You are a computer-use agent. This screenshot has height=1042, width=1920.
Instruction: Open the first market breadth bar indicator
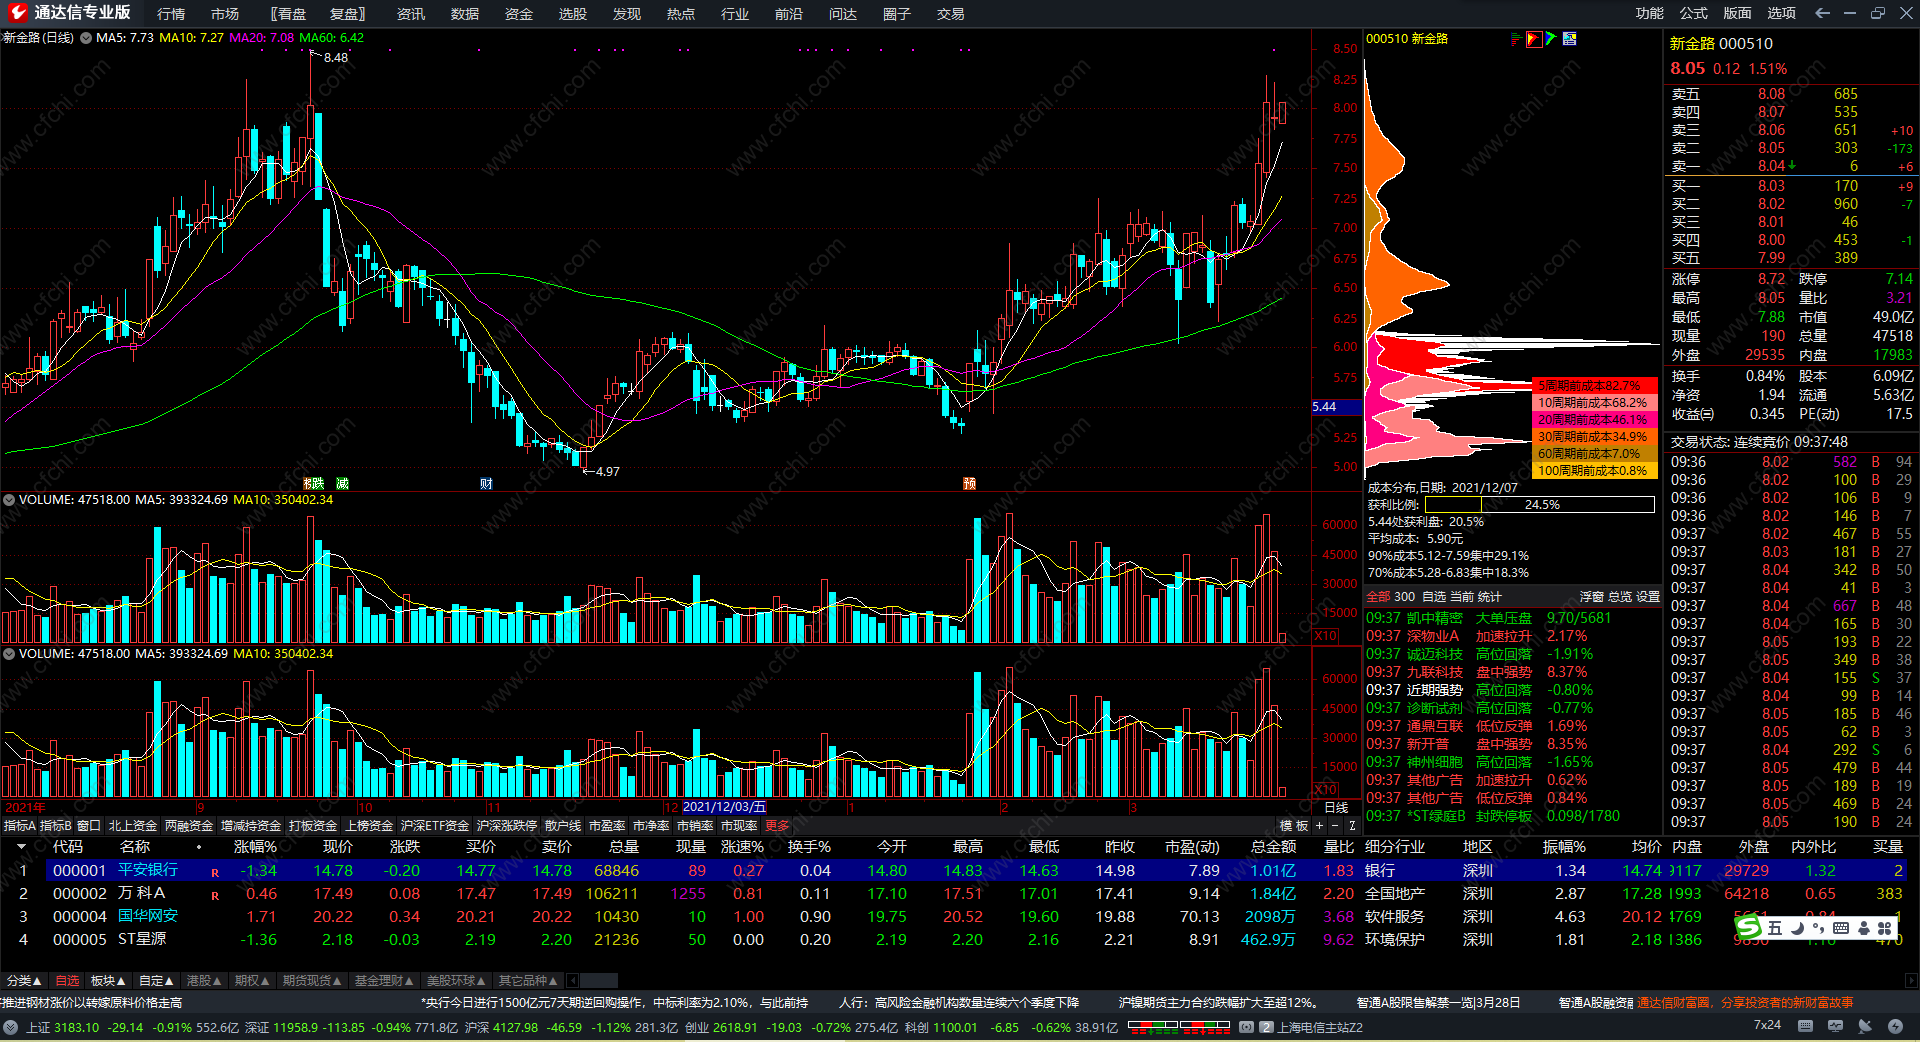click(1153, 1026)
